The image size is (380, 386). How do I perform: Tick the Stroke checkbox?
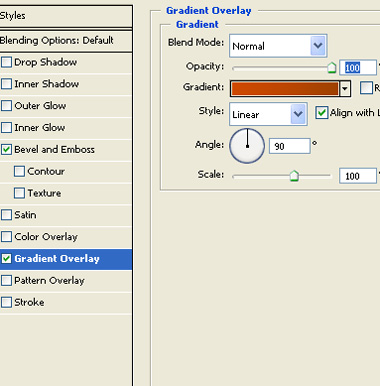[6, 302]
